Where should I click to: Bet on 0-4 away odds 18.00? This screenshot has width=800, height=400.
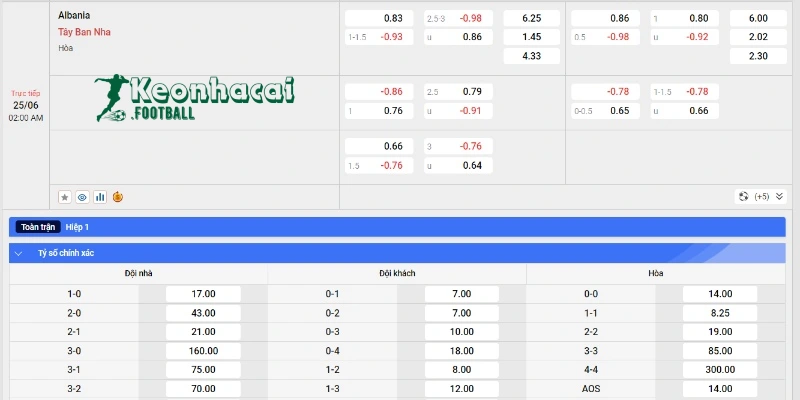[x=462, y=351]
